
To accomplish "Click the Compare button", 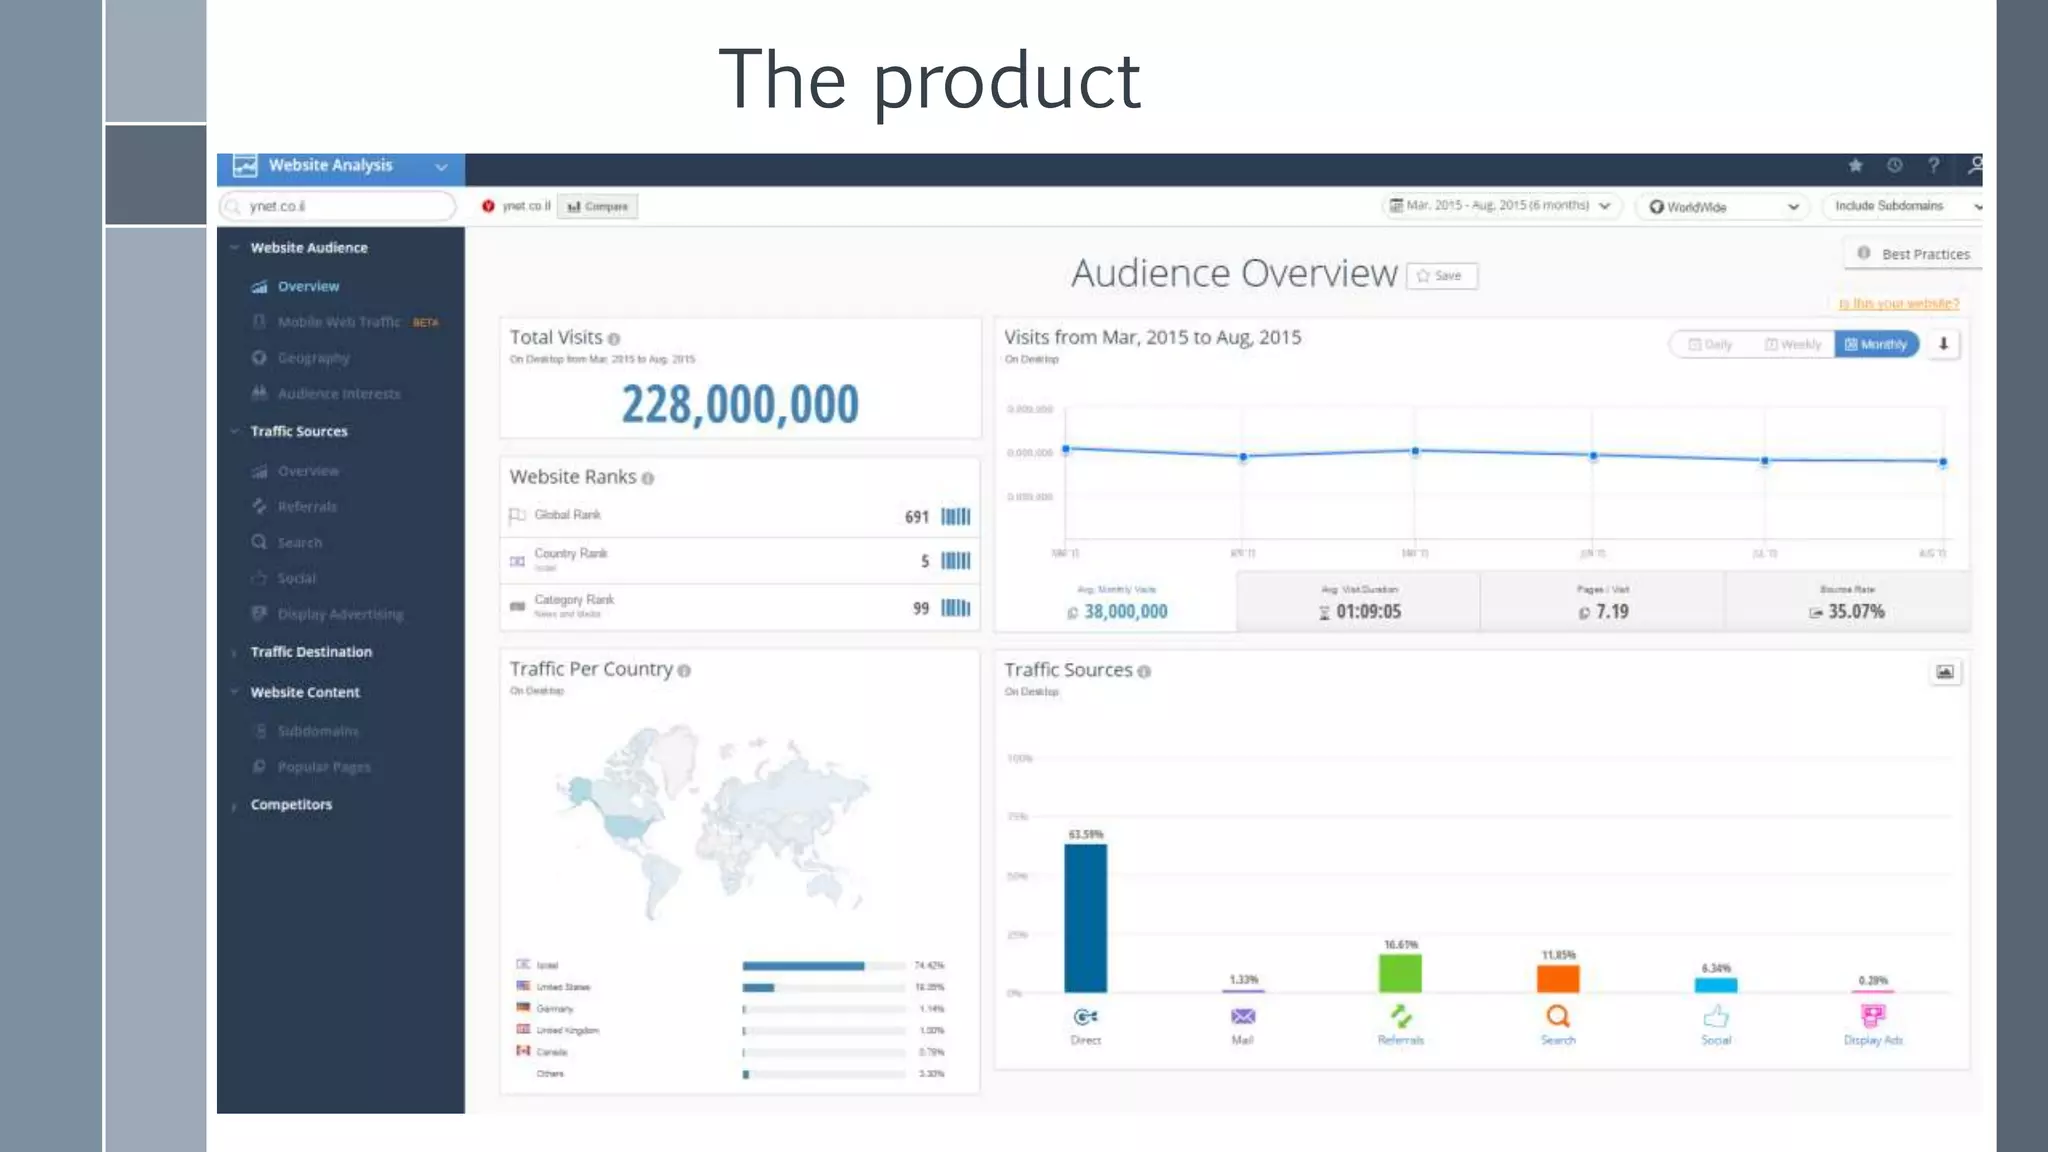I will (x=597, y=207).
